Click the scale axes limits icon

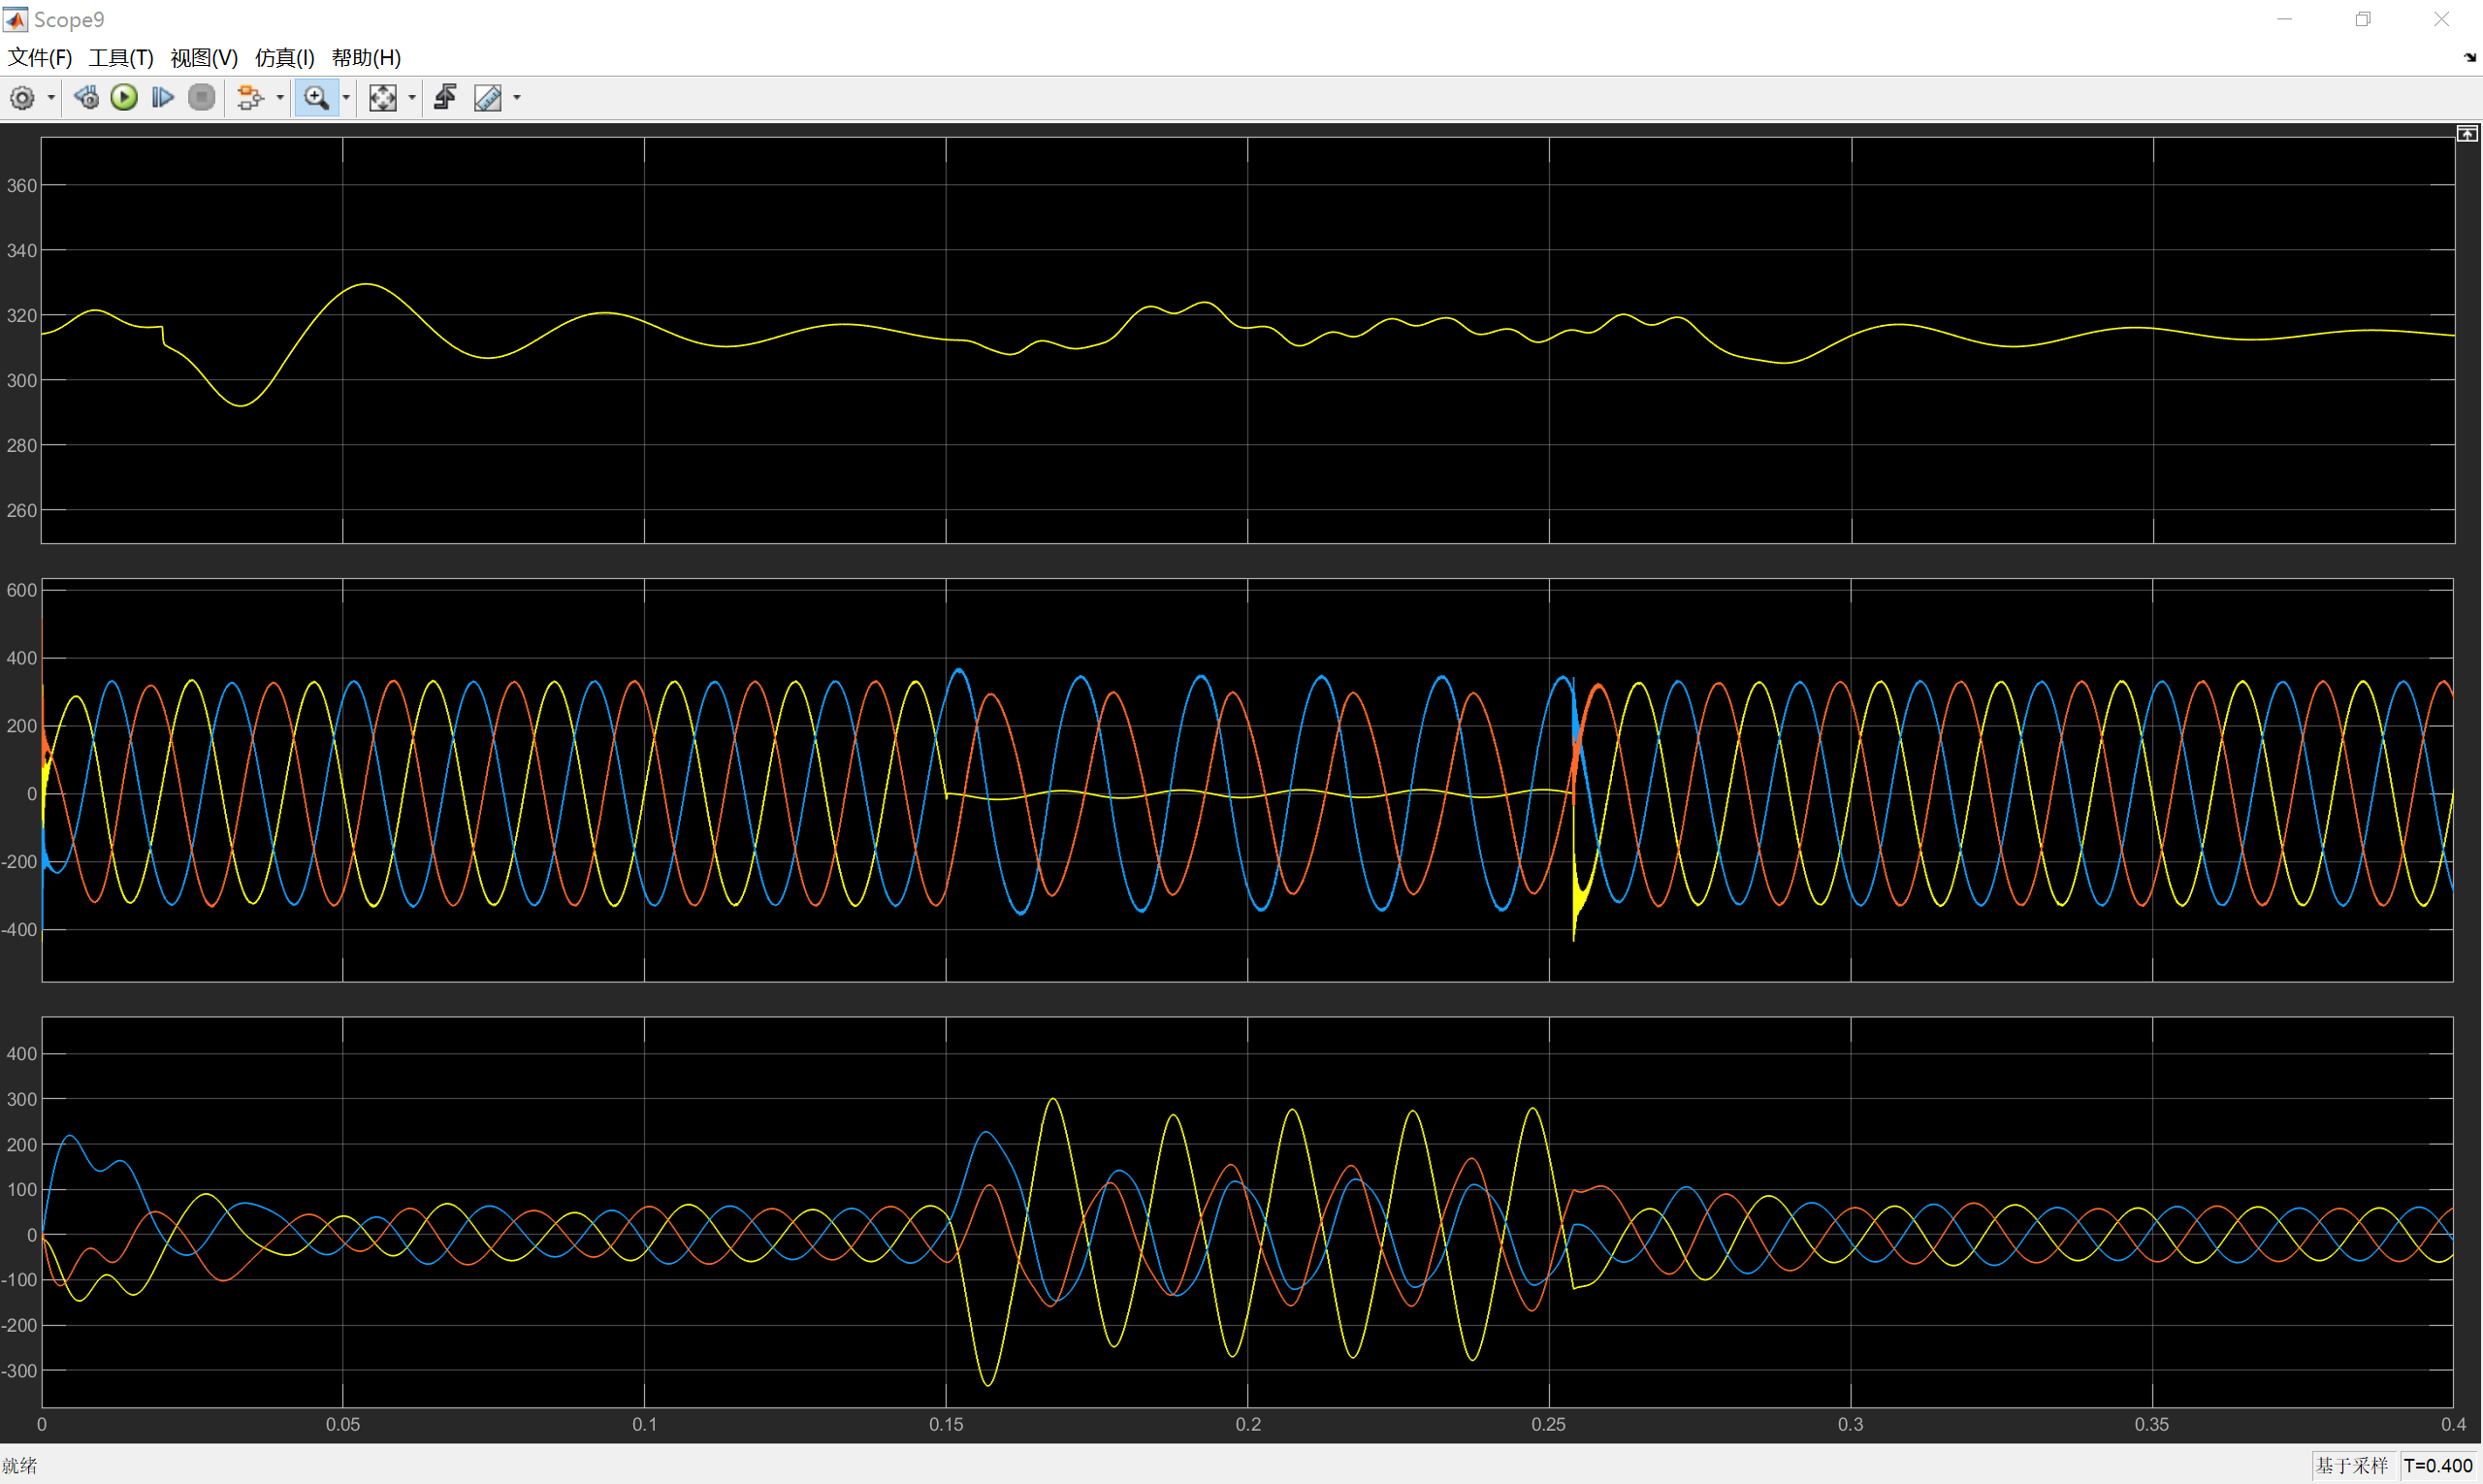click(x=382, y=98)
